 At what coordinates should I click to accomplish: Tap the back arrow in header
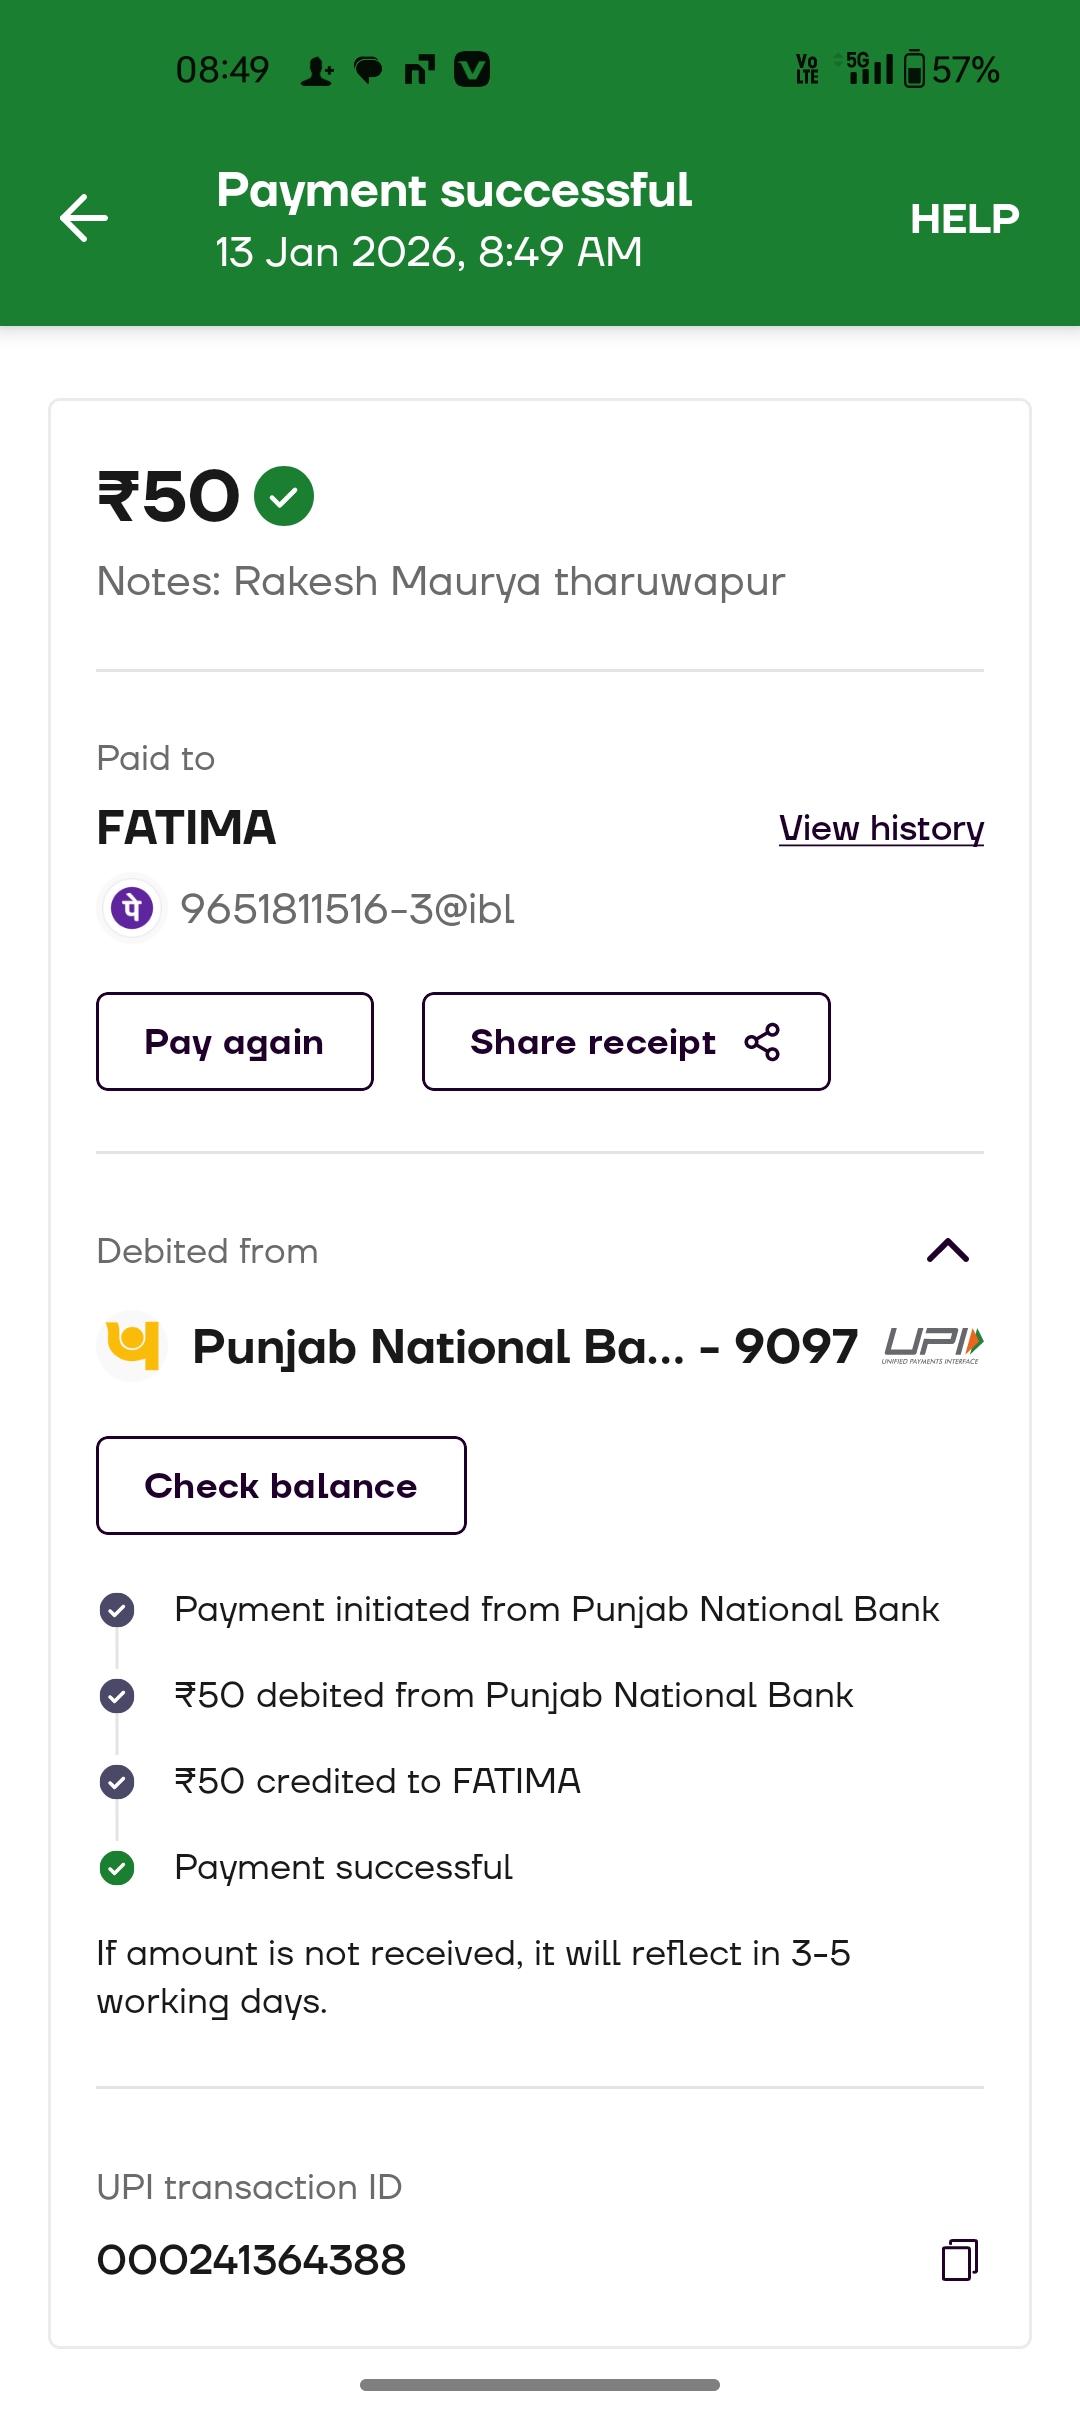coord(84,218)
